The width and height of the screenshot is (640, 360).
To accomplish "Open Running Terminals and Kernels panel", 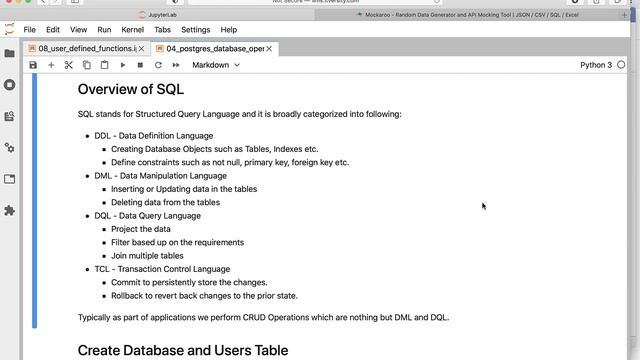I will point(9,85).
